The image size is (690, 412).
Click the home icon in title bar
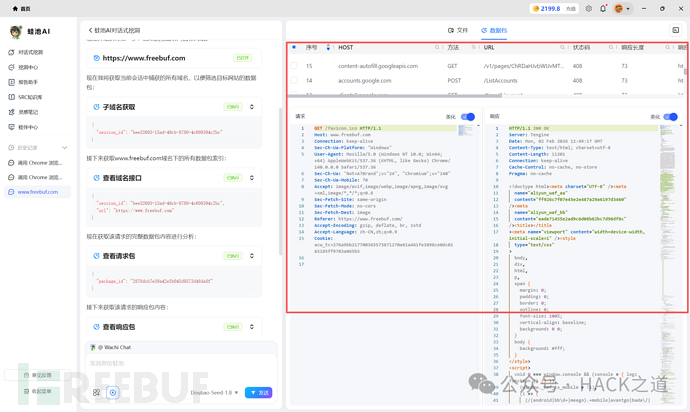point(15,8)
